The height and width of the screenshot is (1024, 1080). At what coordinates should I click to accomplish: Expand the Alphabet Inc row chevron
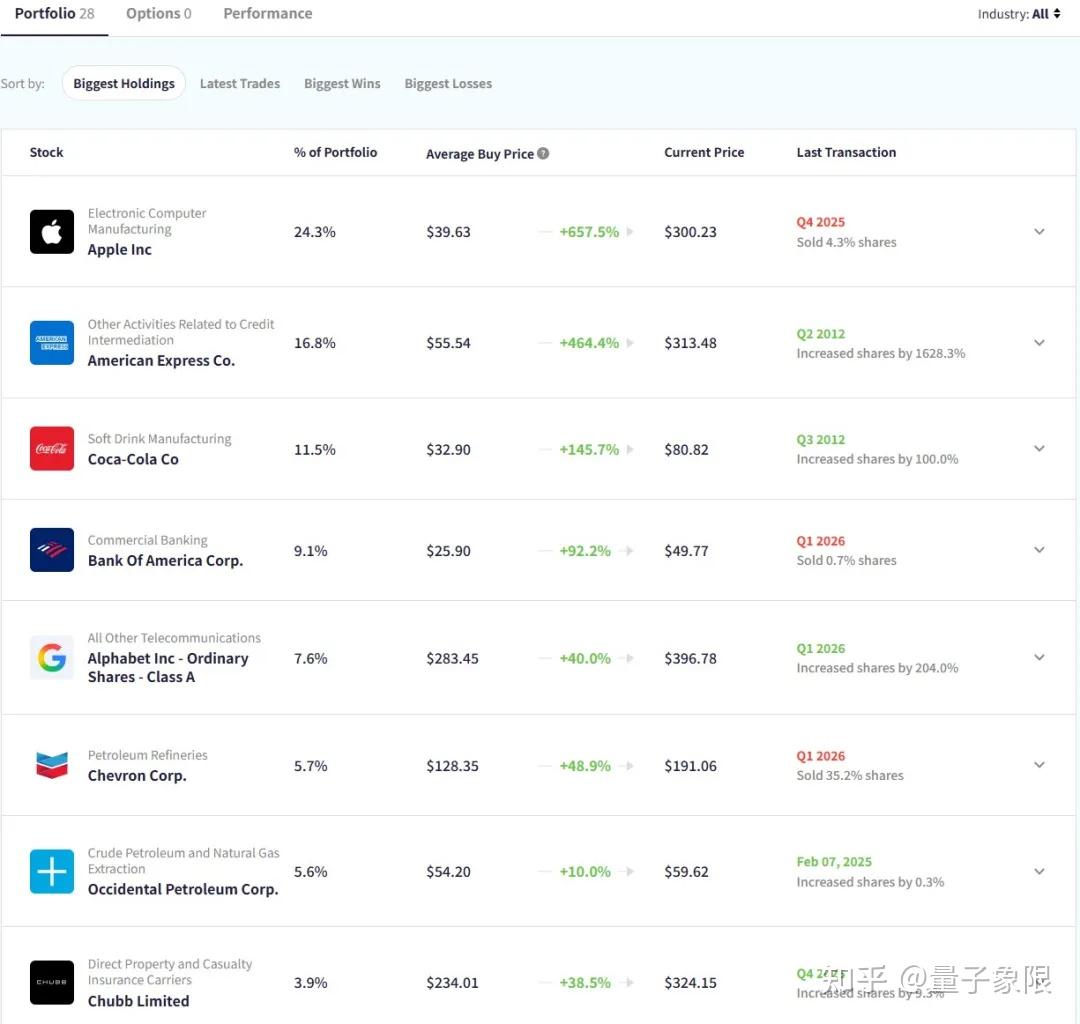[1039, 657]
